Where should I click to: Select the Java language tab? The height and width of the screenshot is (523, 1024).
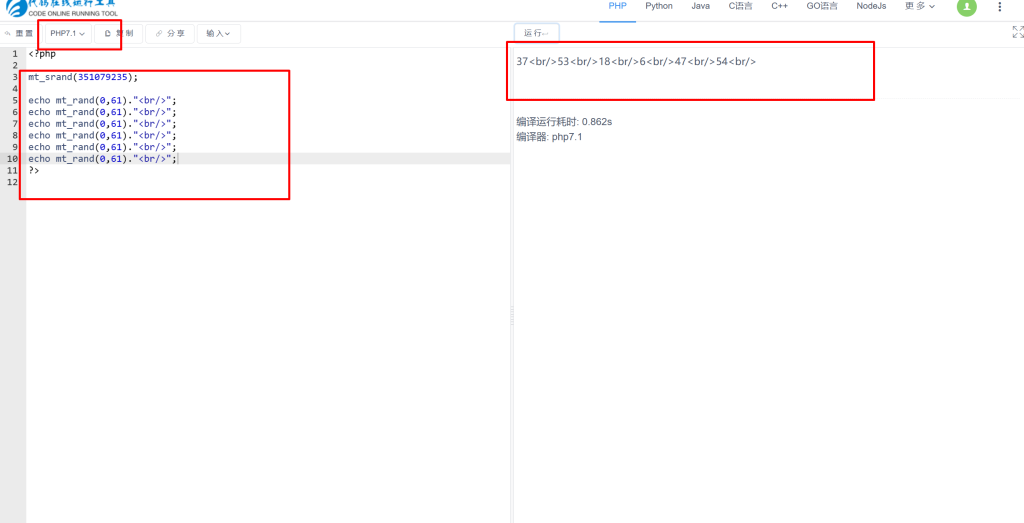click(x=700, y=6)
